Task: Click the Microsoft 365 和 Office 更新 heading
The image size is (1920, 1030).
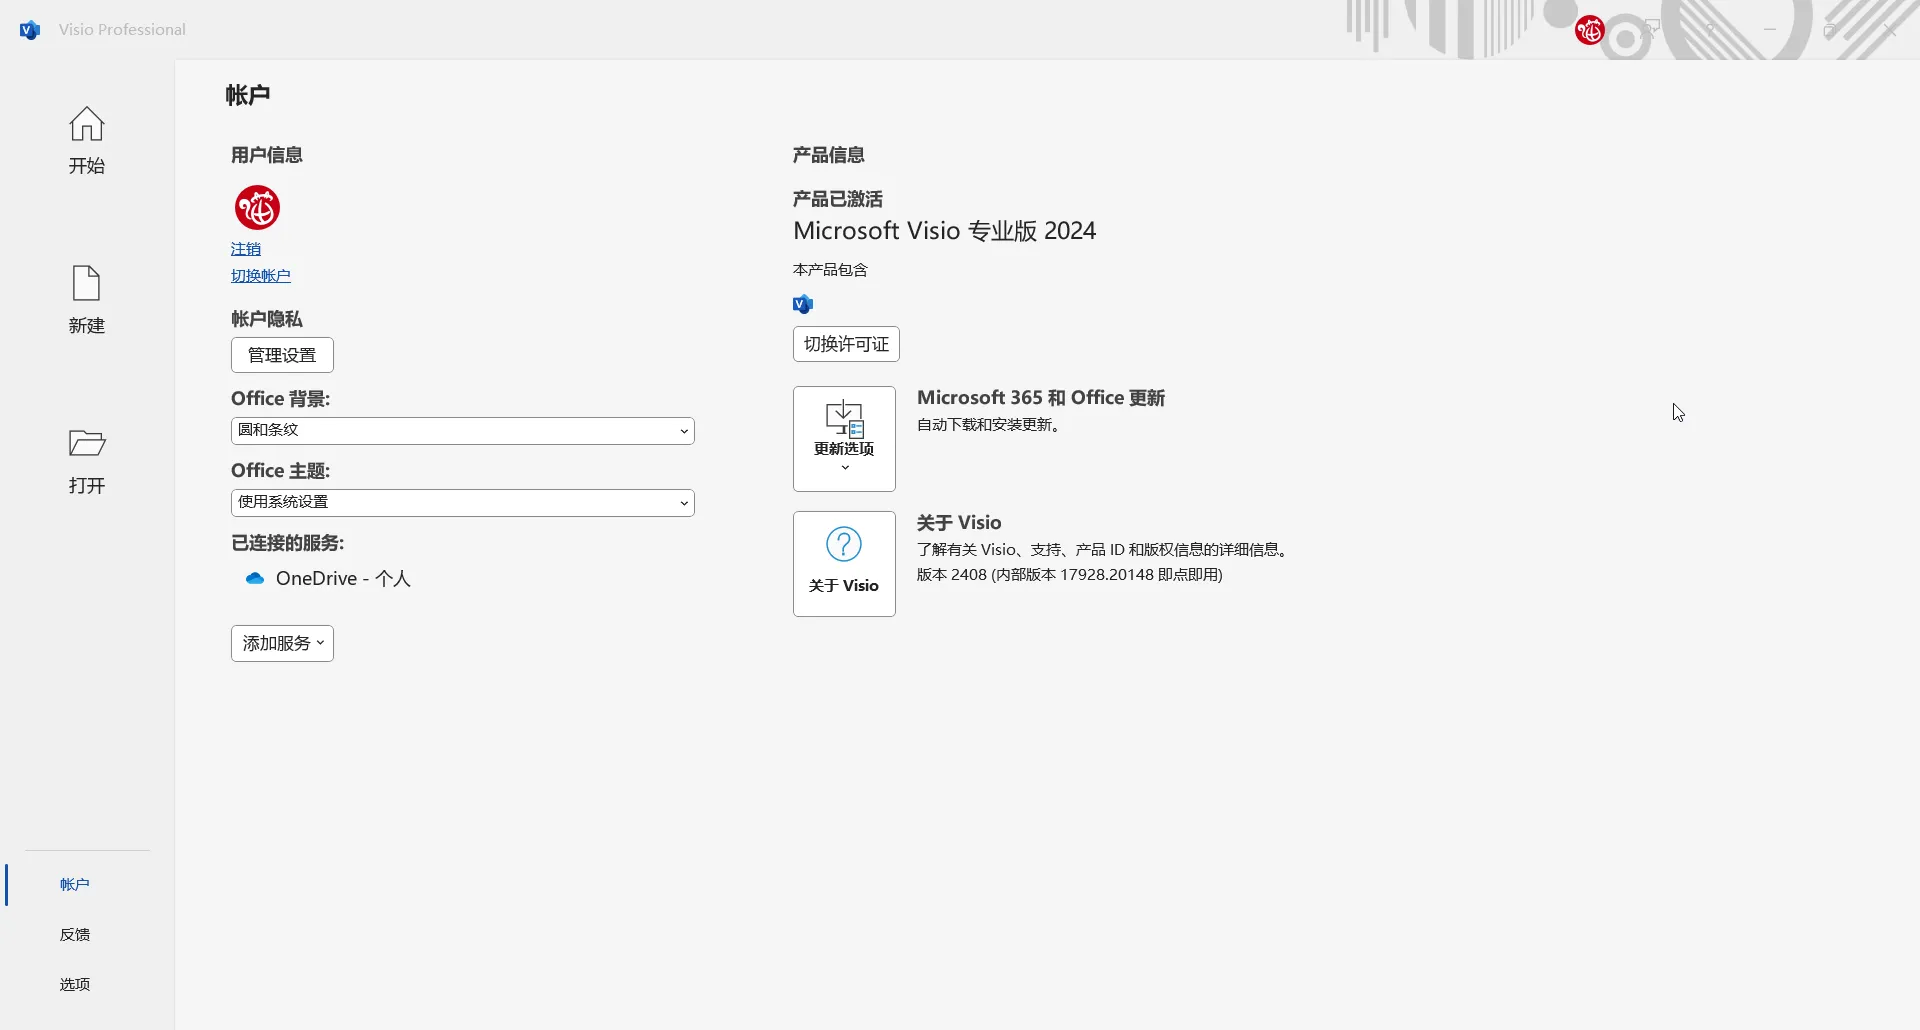Action: coord(1041,398)
